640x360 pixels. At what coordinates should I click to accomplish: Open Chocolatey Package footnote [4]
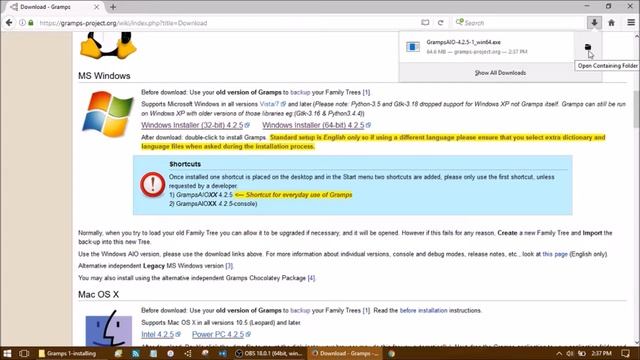pyautogui.click(x=311, y=278)
